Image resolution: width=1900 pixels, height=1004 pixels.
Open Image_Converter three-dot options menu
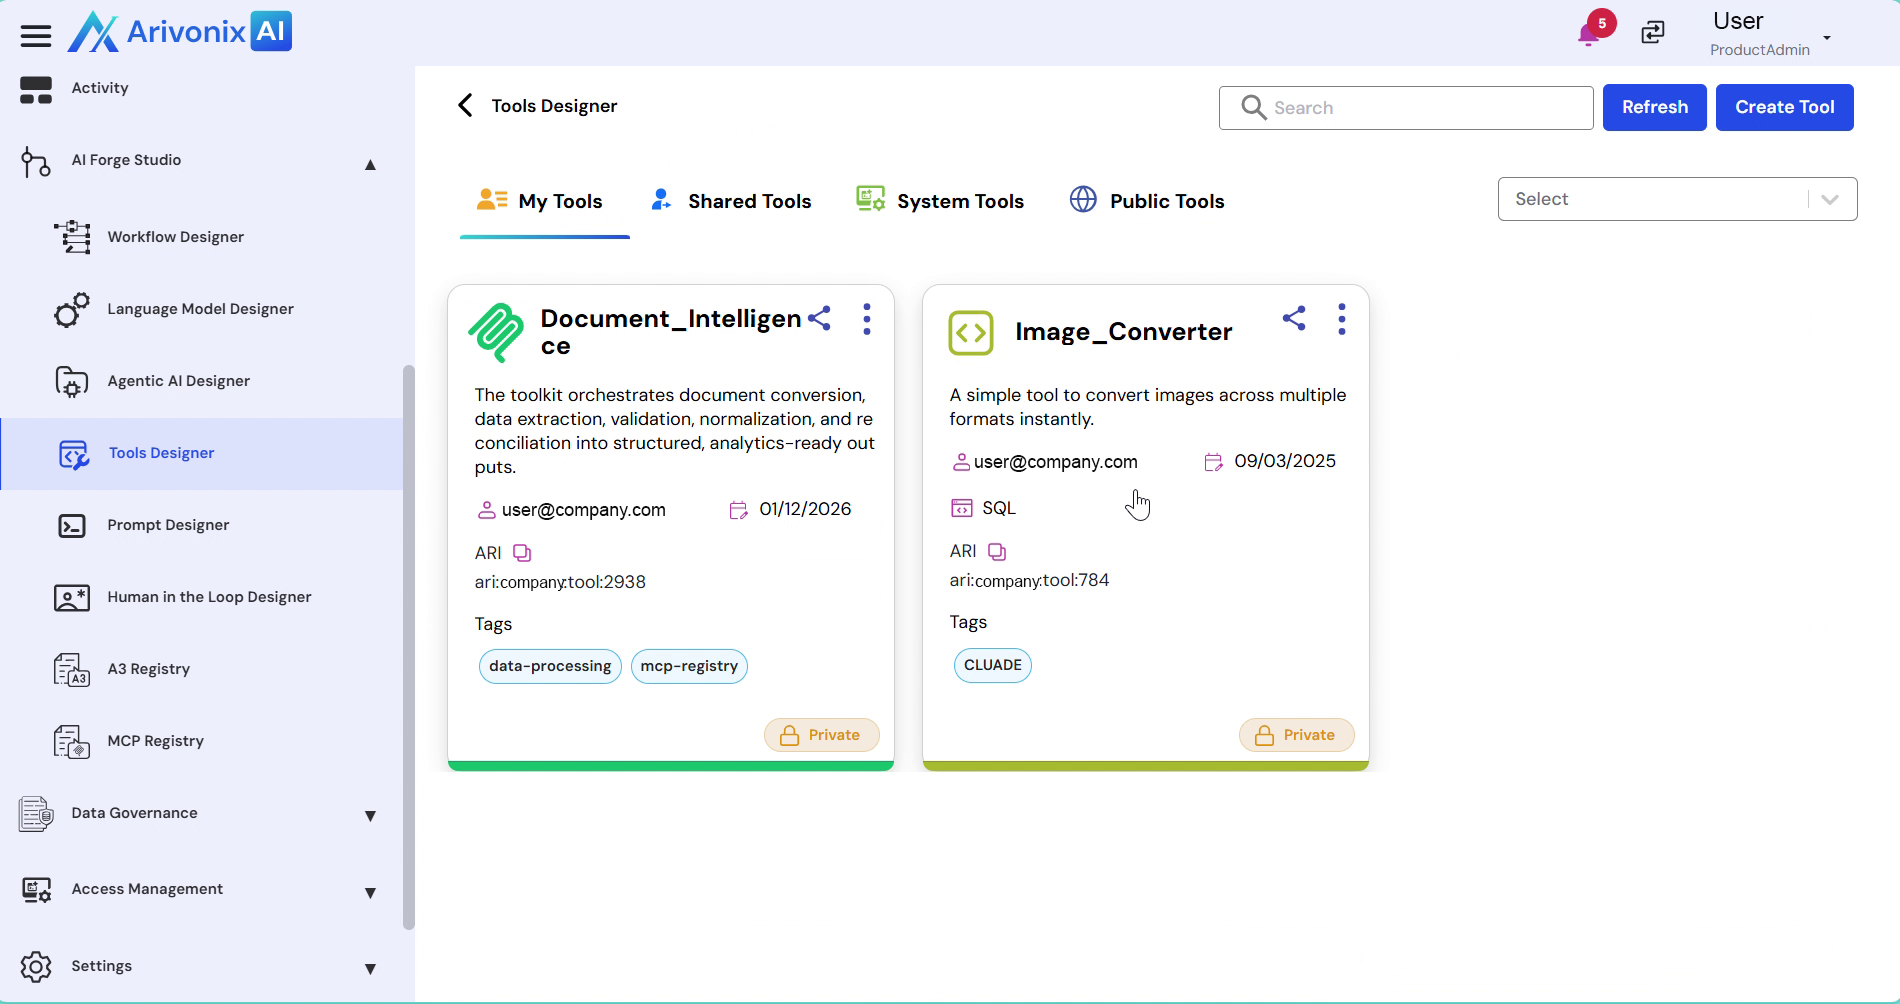coord(1342,319)
